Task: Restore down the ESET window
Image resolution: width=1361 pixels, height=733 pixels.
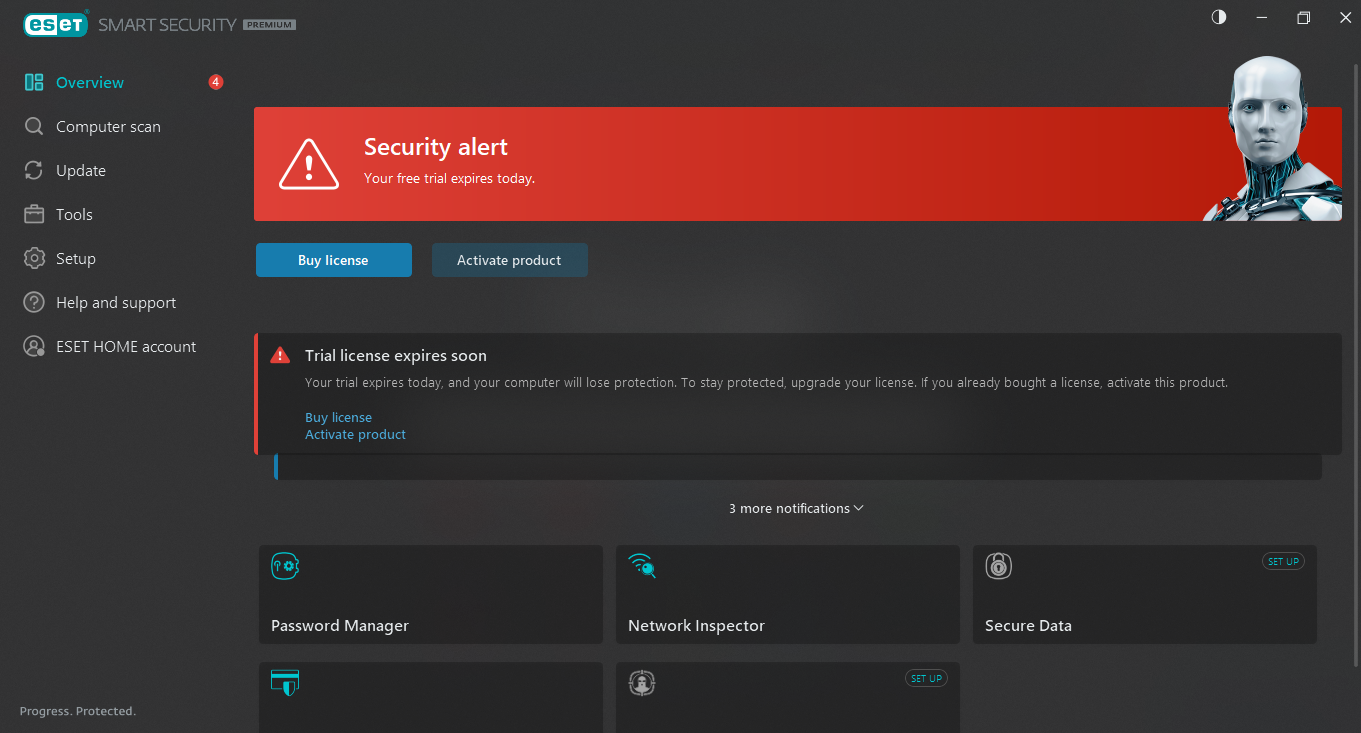Action: click(x=1304, y=18)
